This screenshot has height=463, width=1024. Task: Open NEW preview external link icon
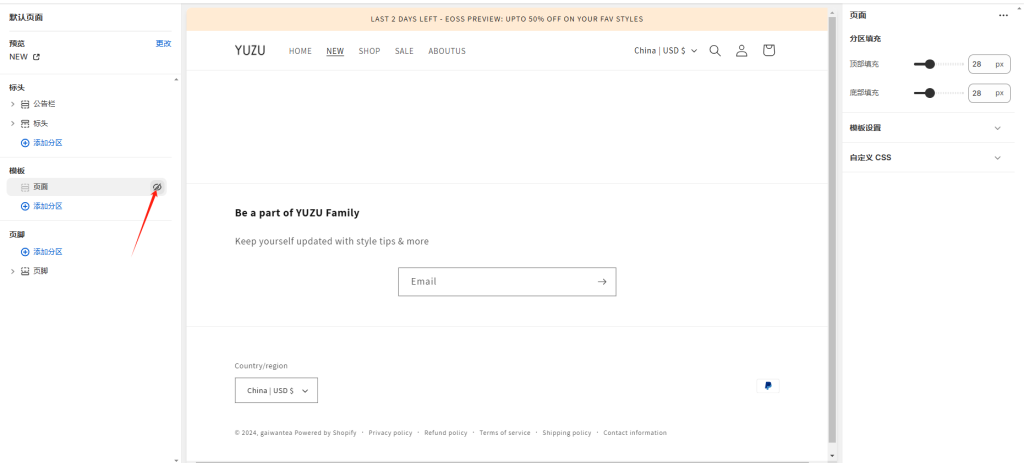(x=37, y=57)
